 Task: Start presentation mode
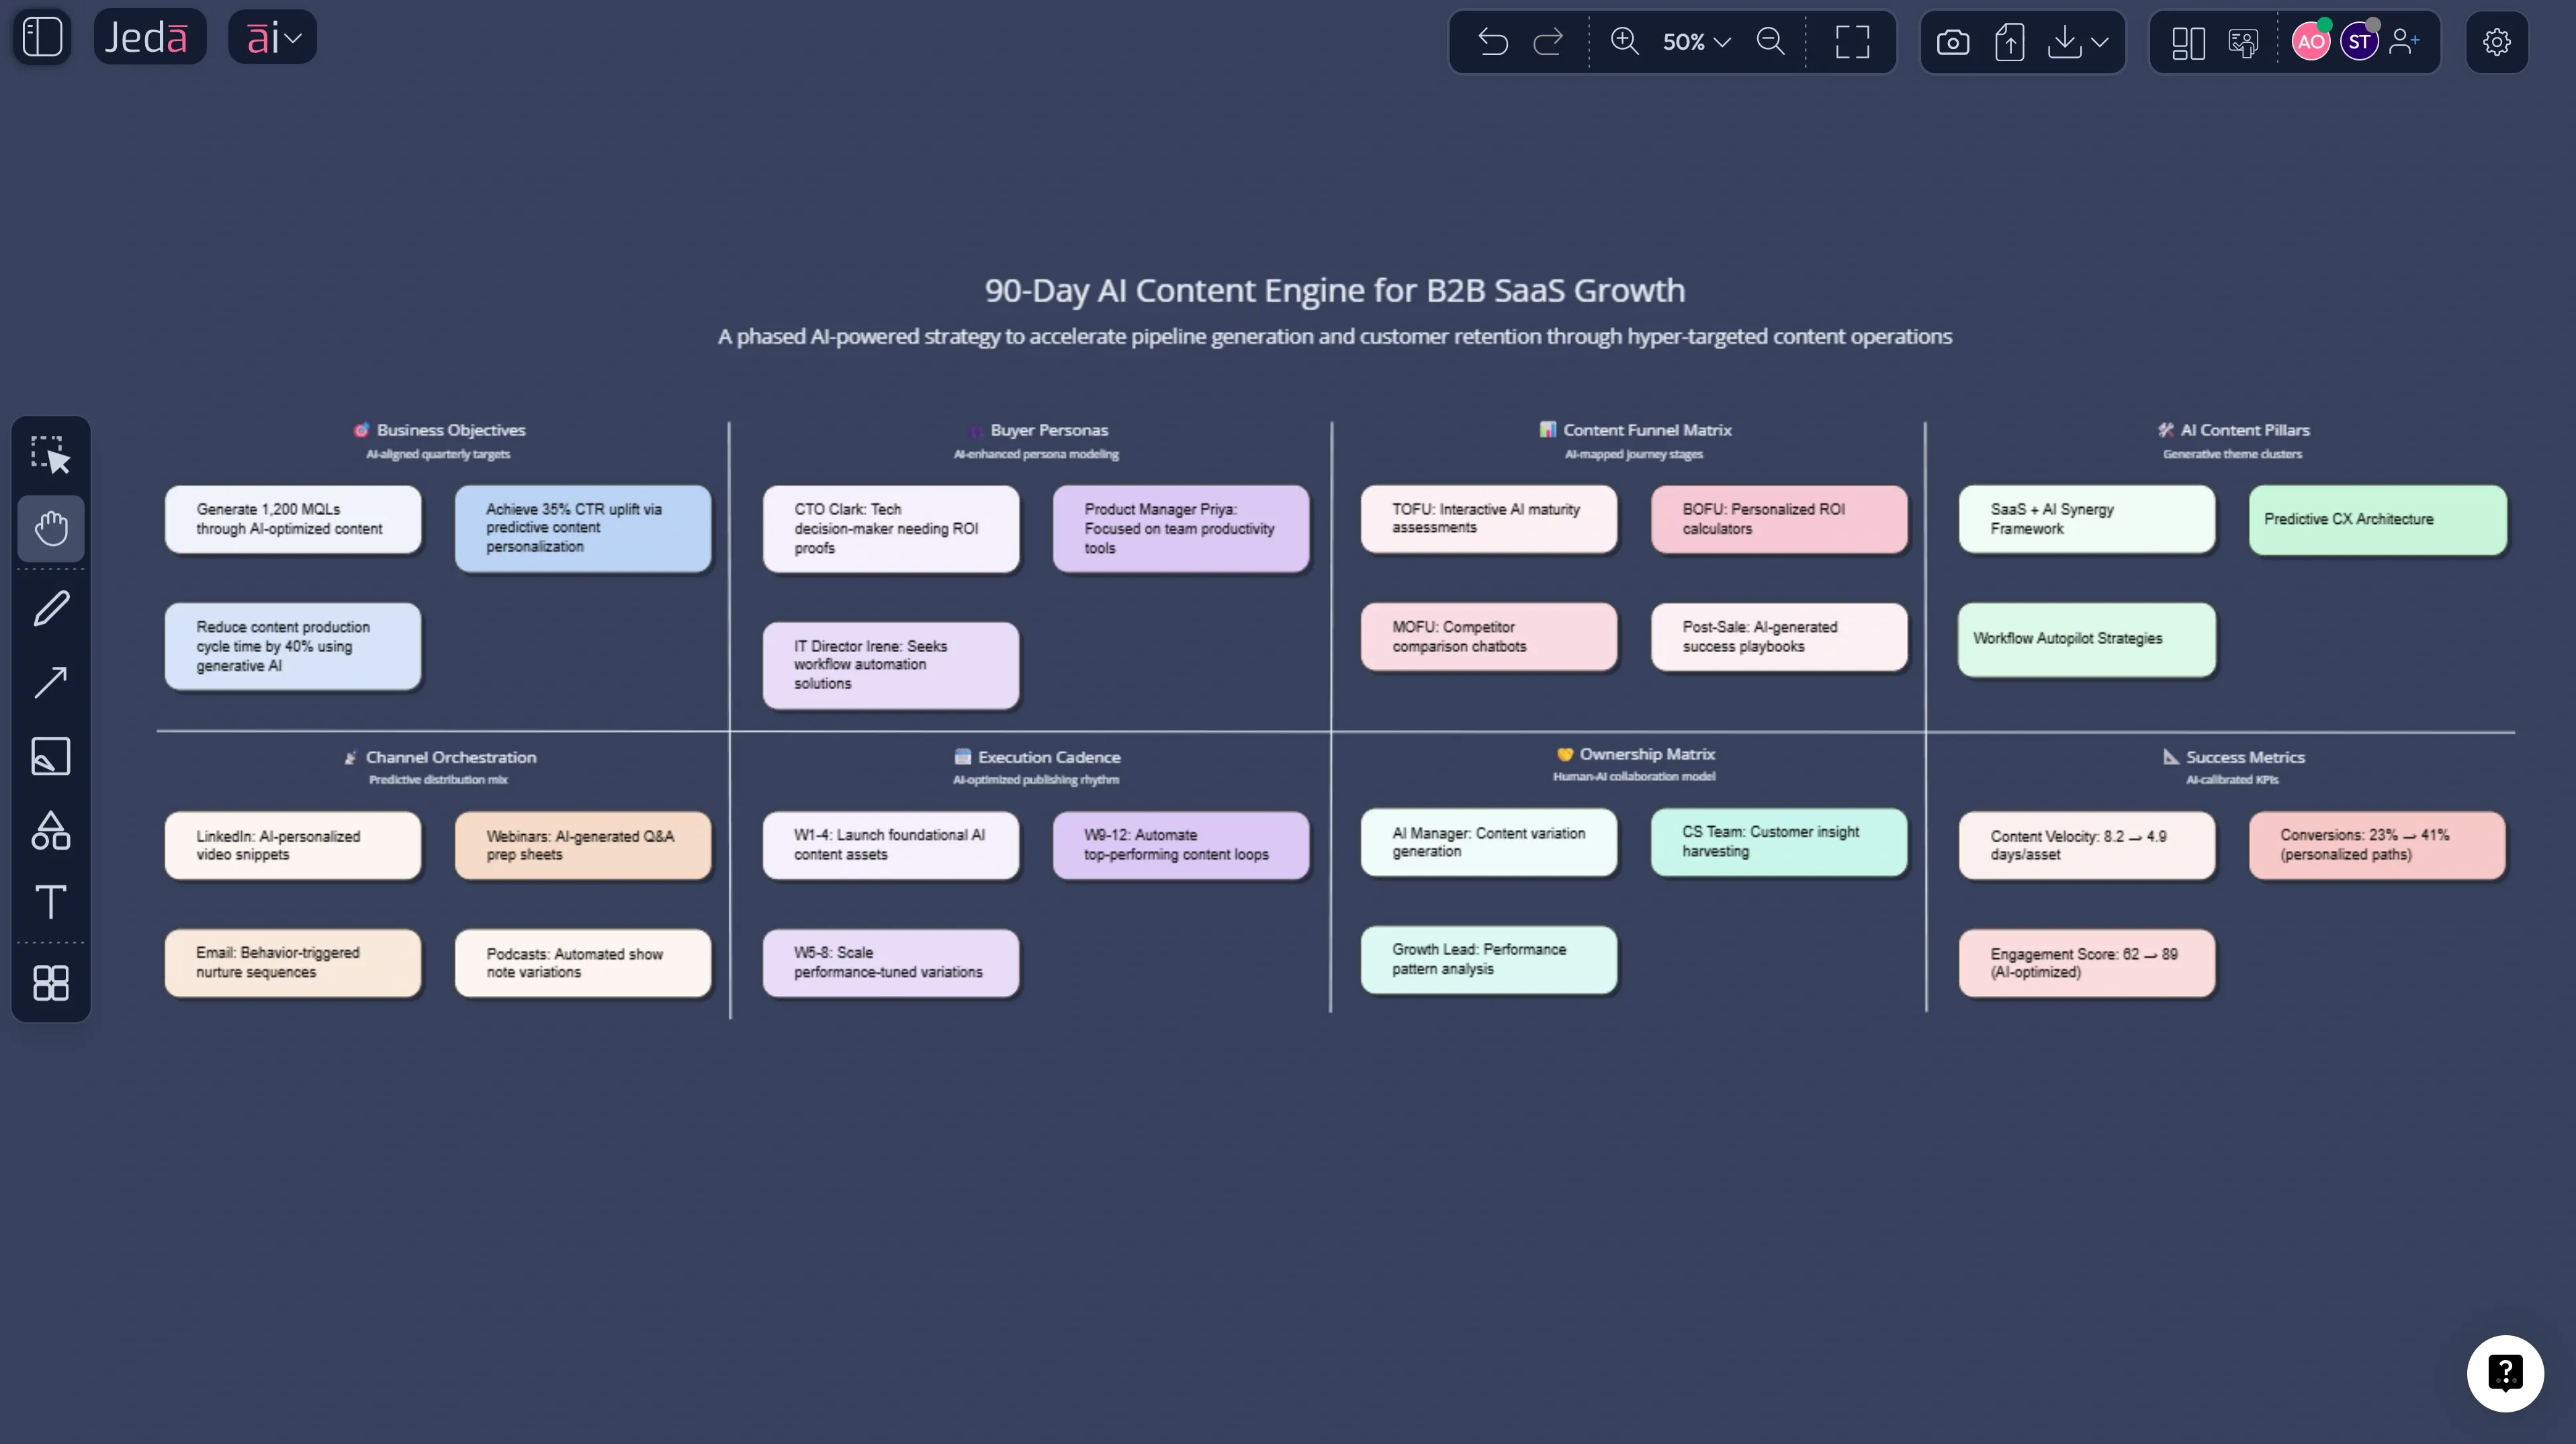2242,42
